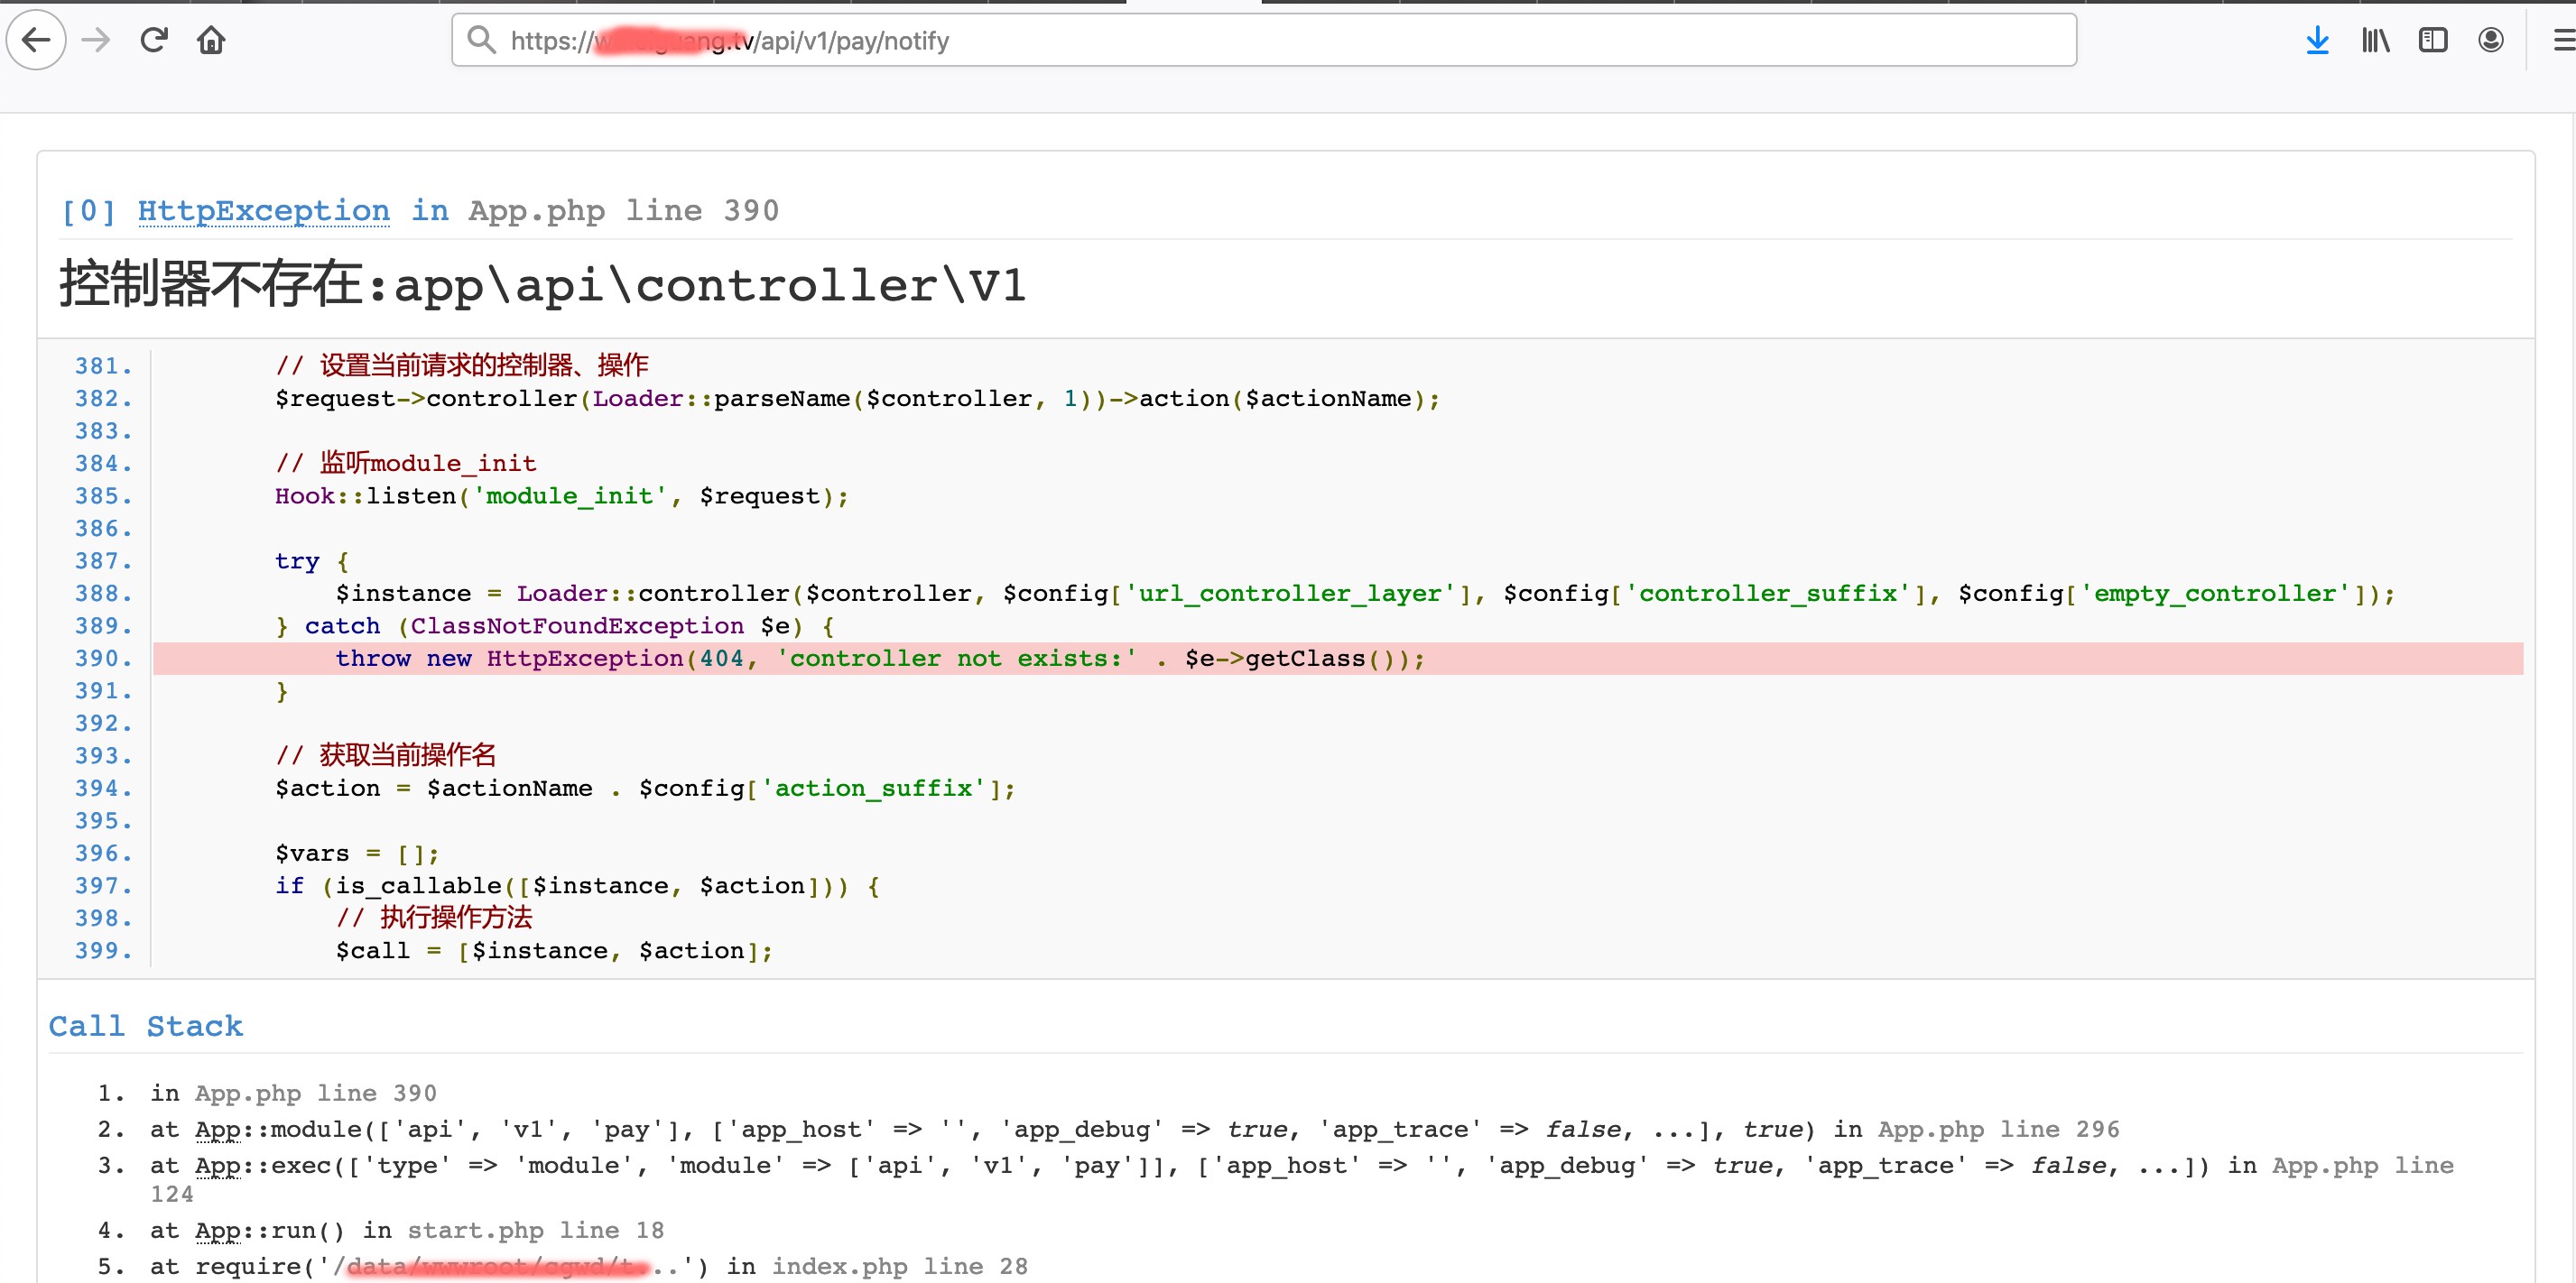Reload the current page
The height and width of the screenshot is (1283, 2576).
(154, 40)
